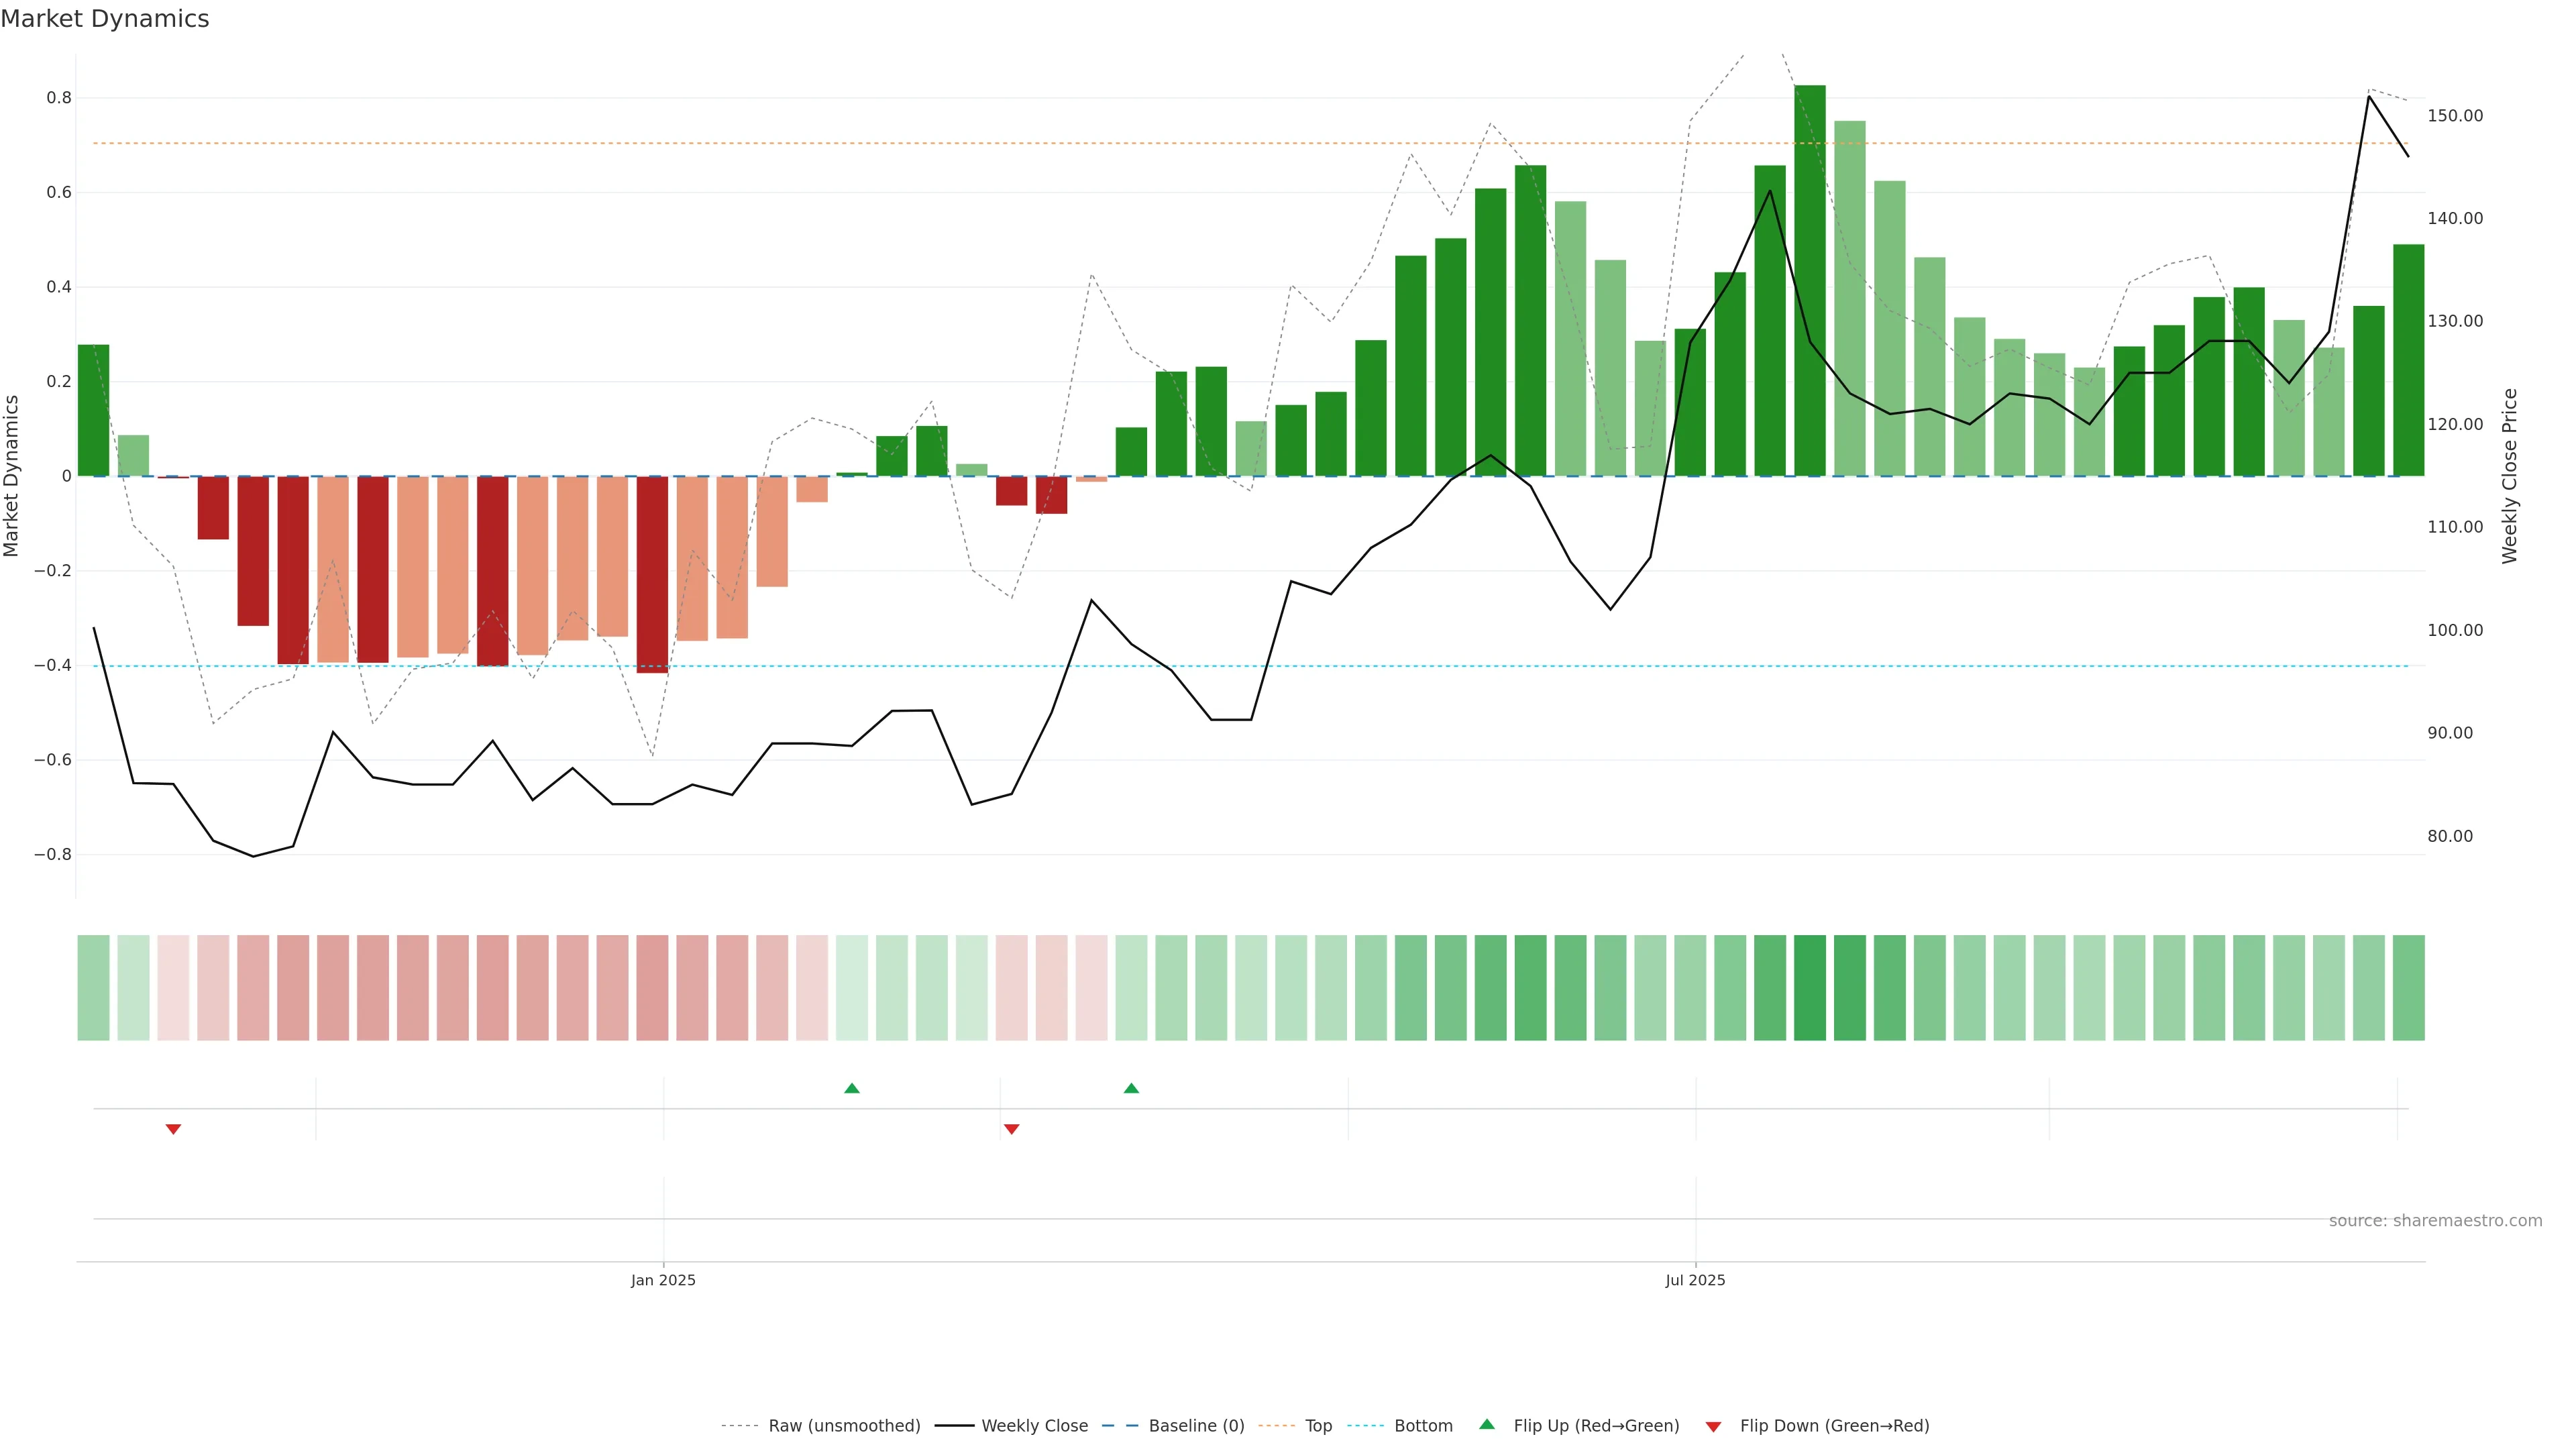
Task: Click the Jan 2025 axis label
Action: tap(663, 1280)
